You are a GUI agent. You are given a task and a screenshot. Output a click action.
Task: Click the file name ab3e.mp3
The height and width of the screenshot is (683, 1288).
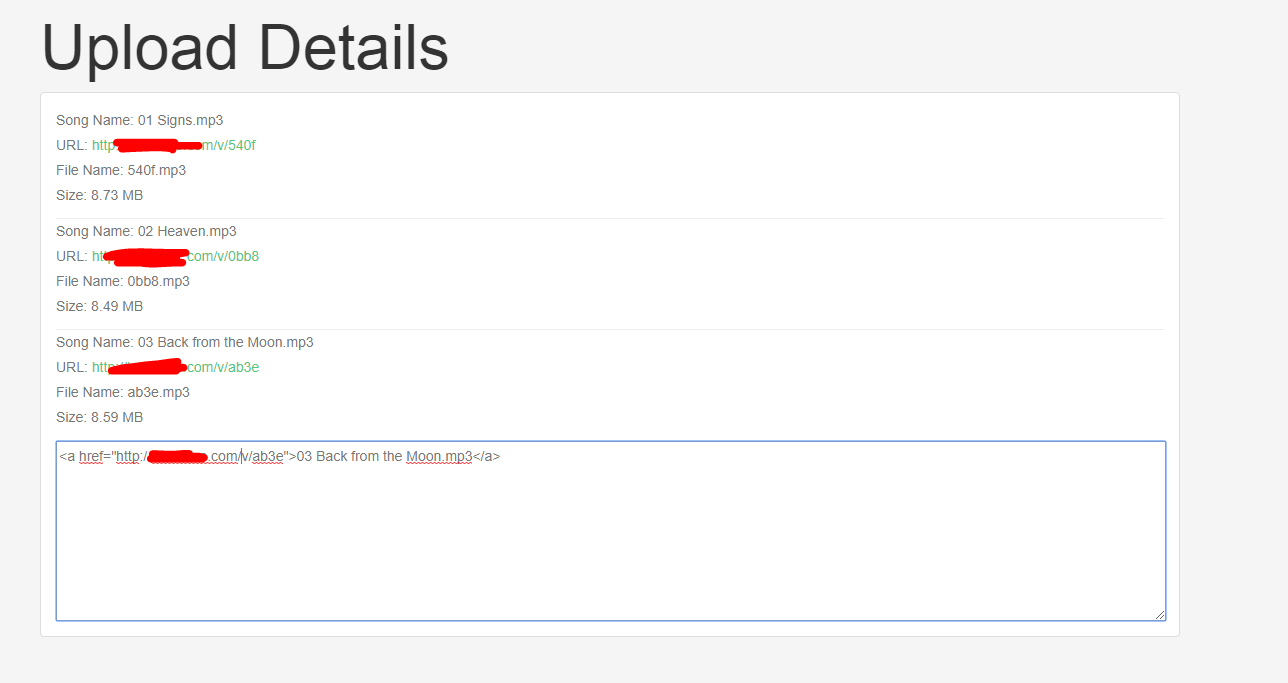[158, 392]
